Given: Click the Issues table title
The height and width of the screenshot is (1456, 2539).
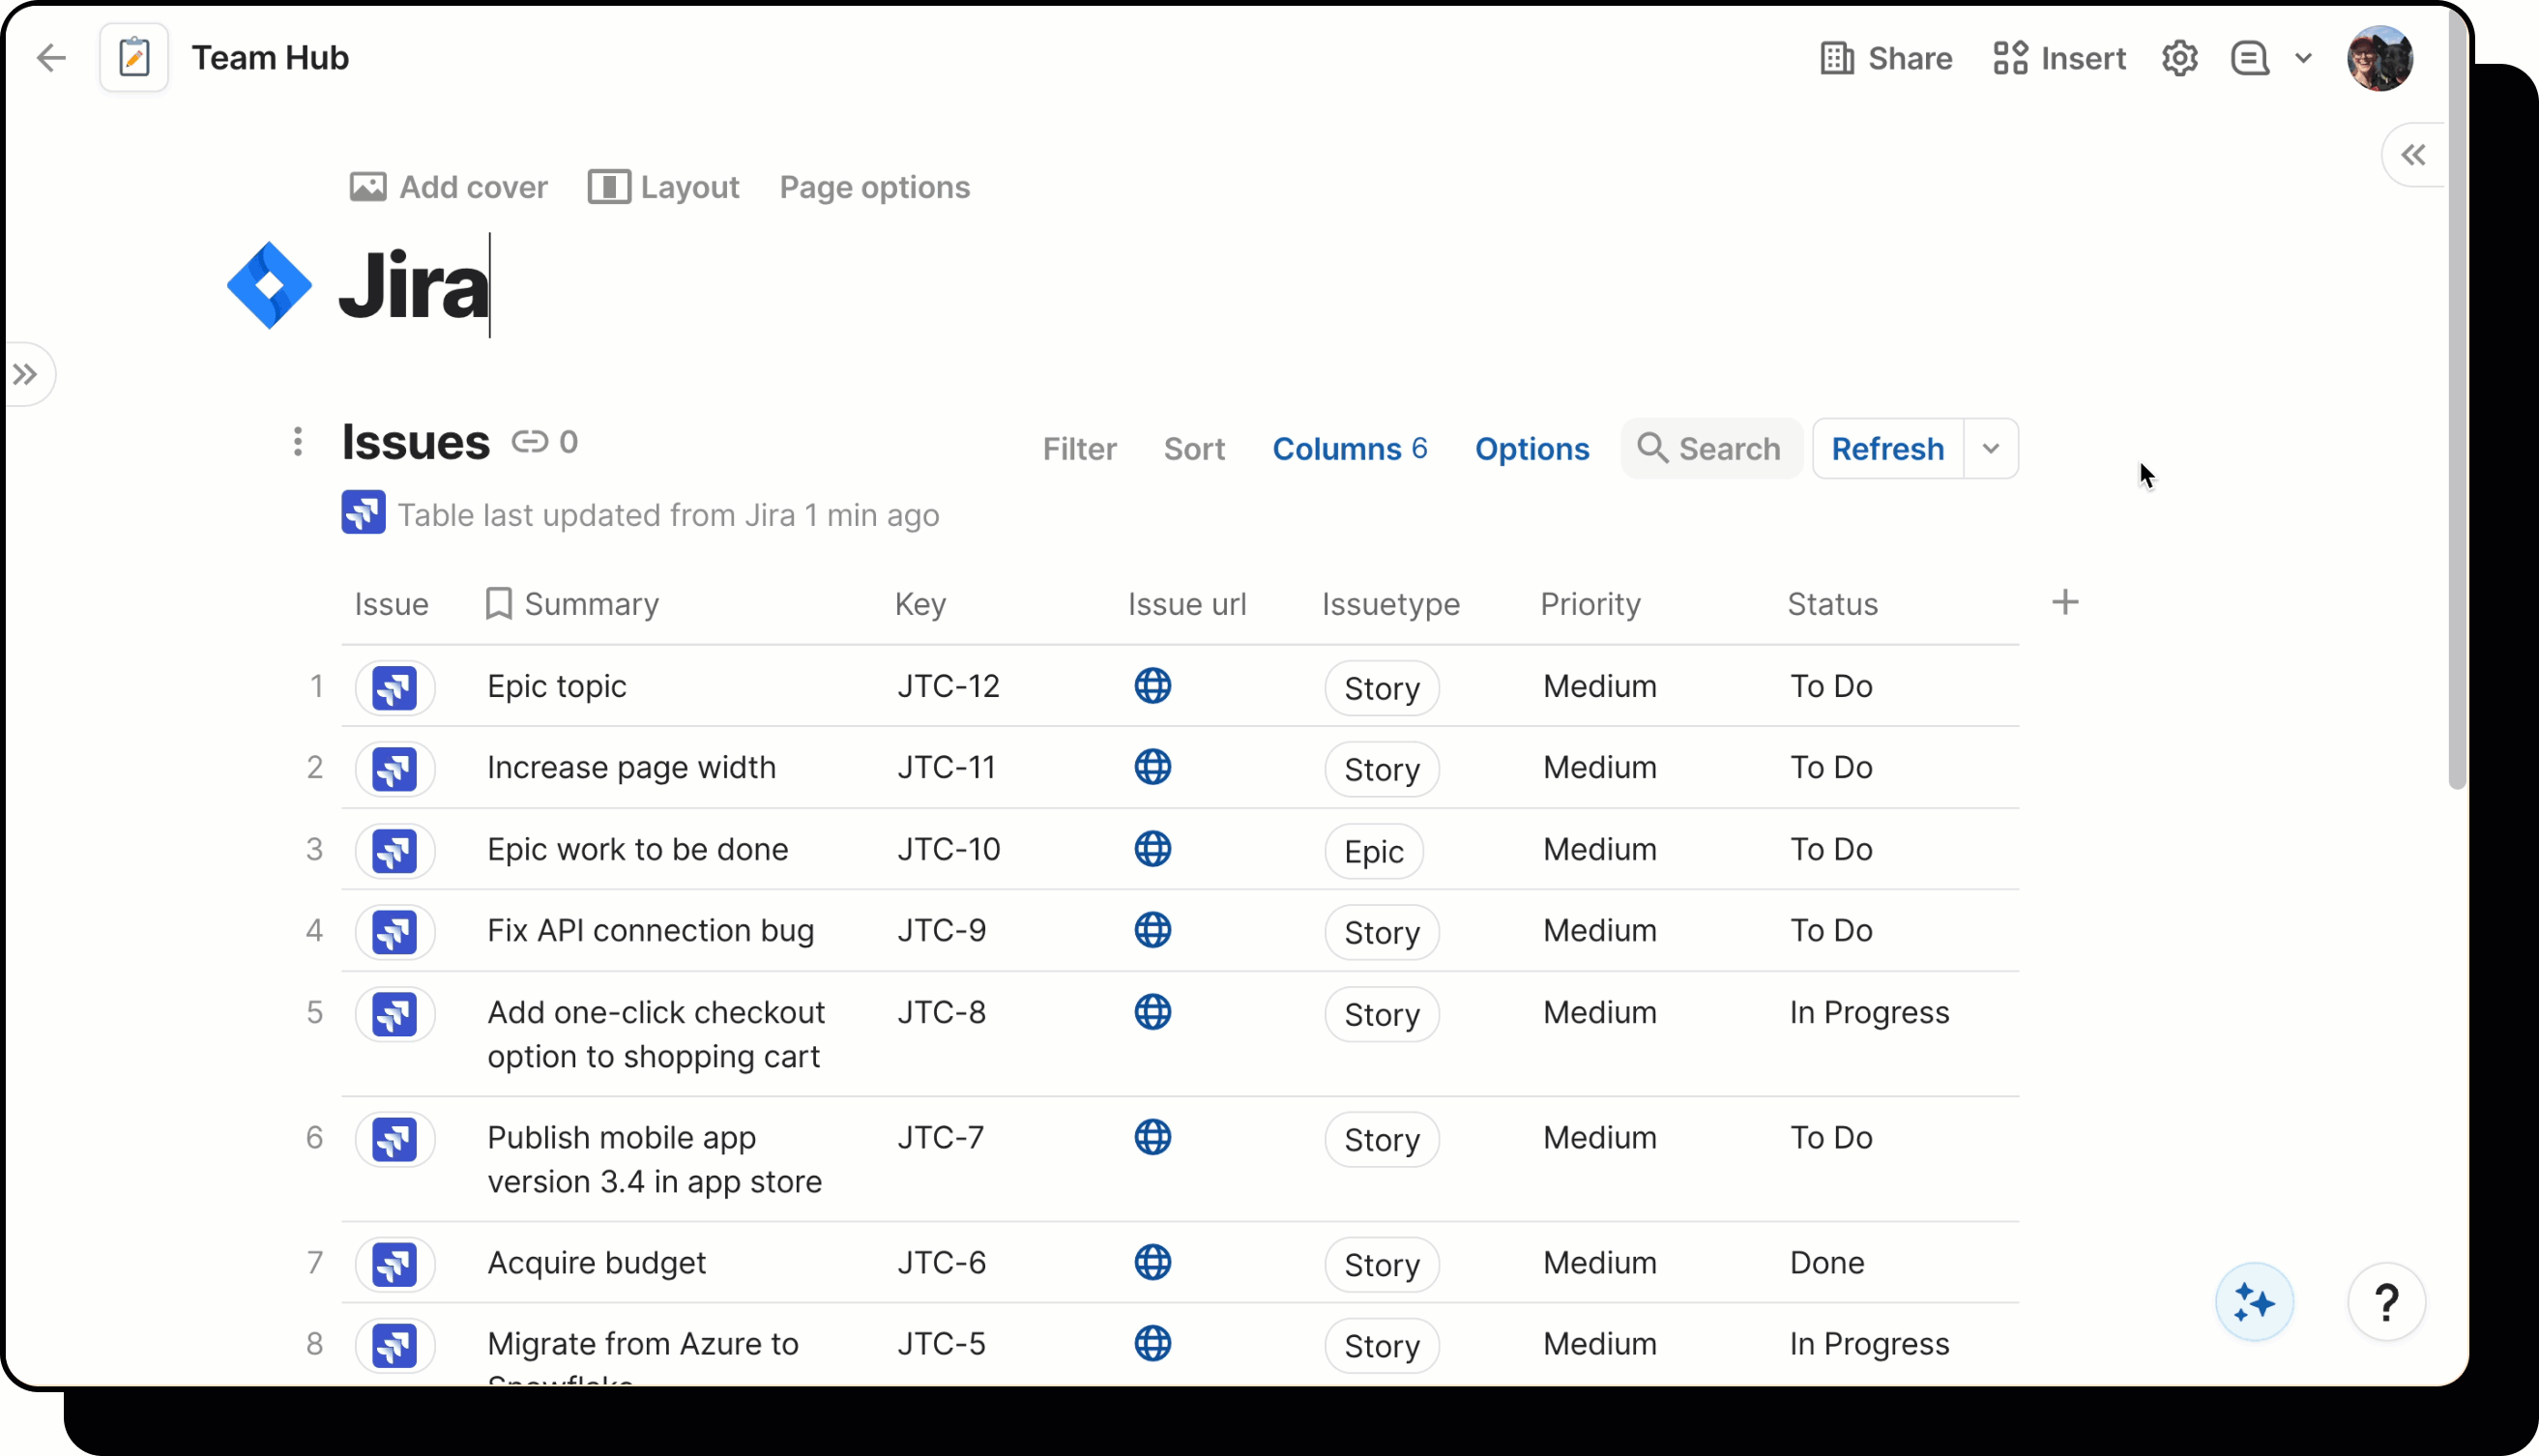Looking at the screenshot, I should [x=415, y=441].
